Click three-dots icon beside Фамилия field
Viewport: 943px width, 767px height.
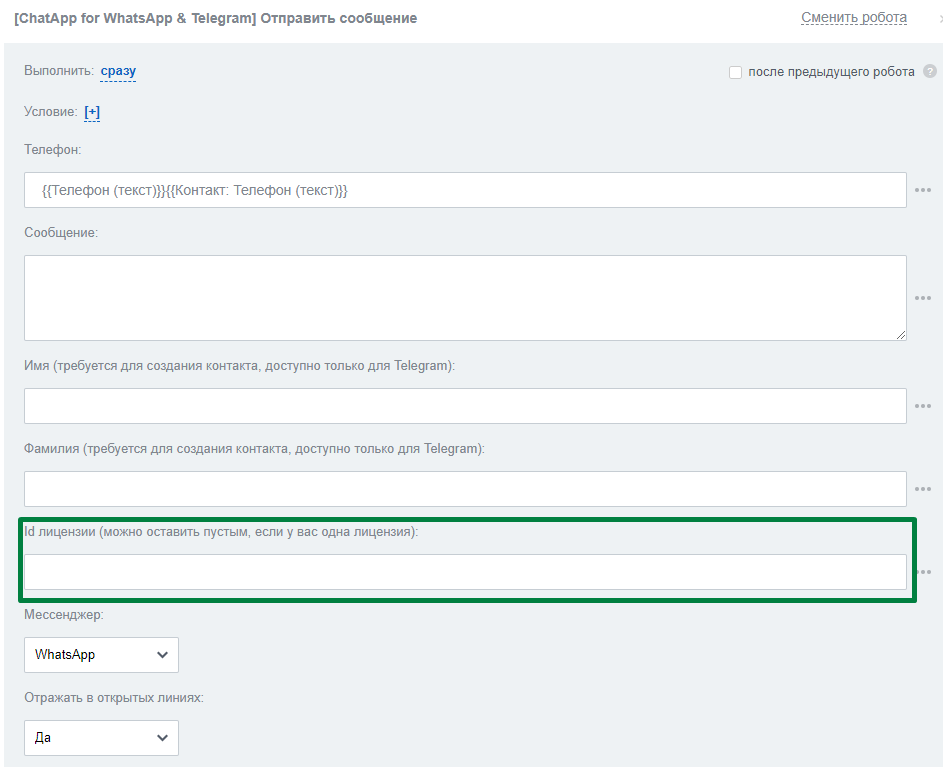tap(922, 489)
